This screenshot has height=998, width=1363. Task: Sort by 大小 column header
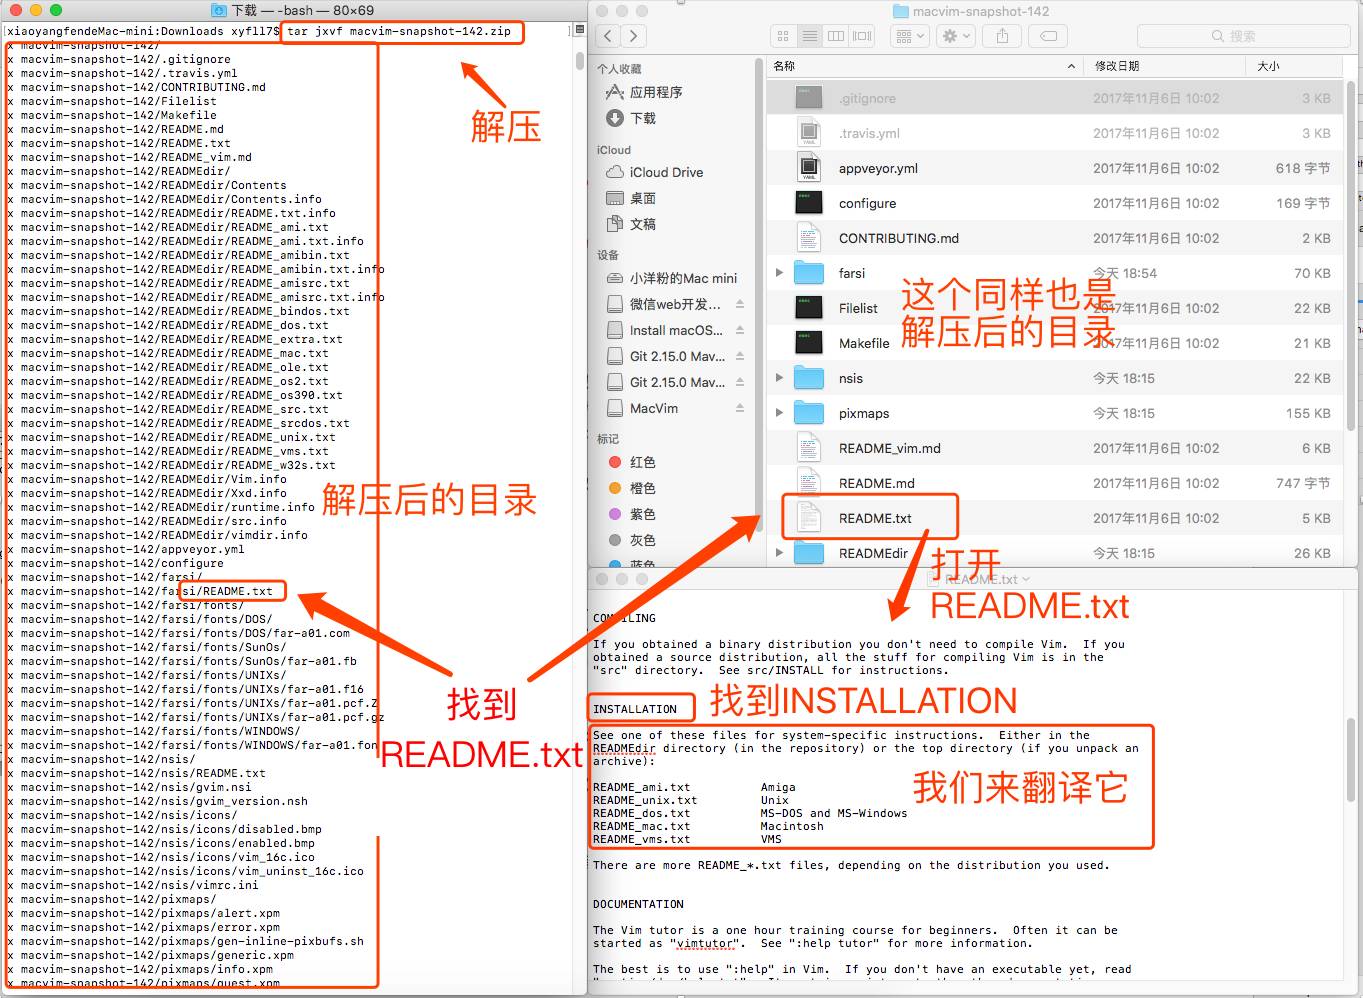pyautogui.click(x=1292, y=66)
